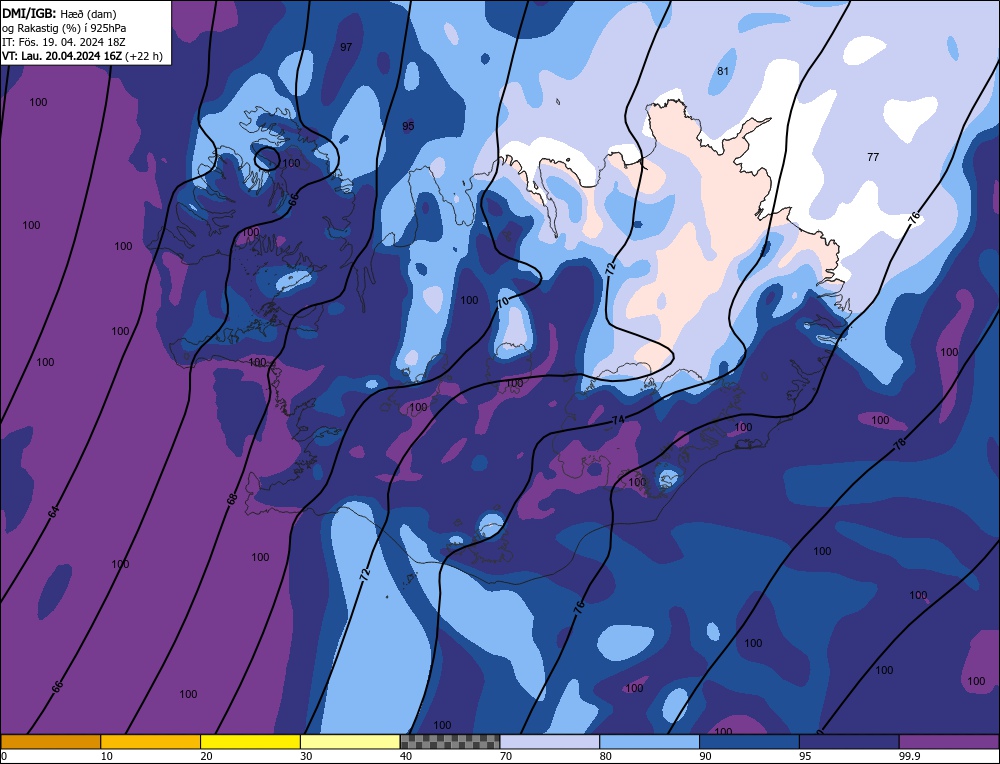This screenshot has height=764, width=1000.
Task: Select the pale yellow 30–40 legend swatch
Action: point(350,742)
